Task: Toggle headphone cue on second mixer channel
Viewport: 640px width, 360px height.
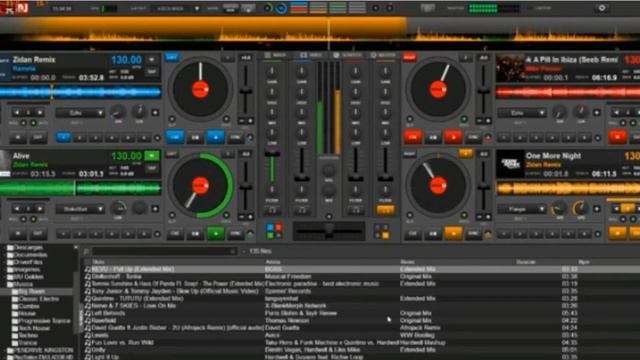Action: (302, 211)
